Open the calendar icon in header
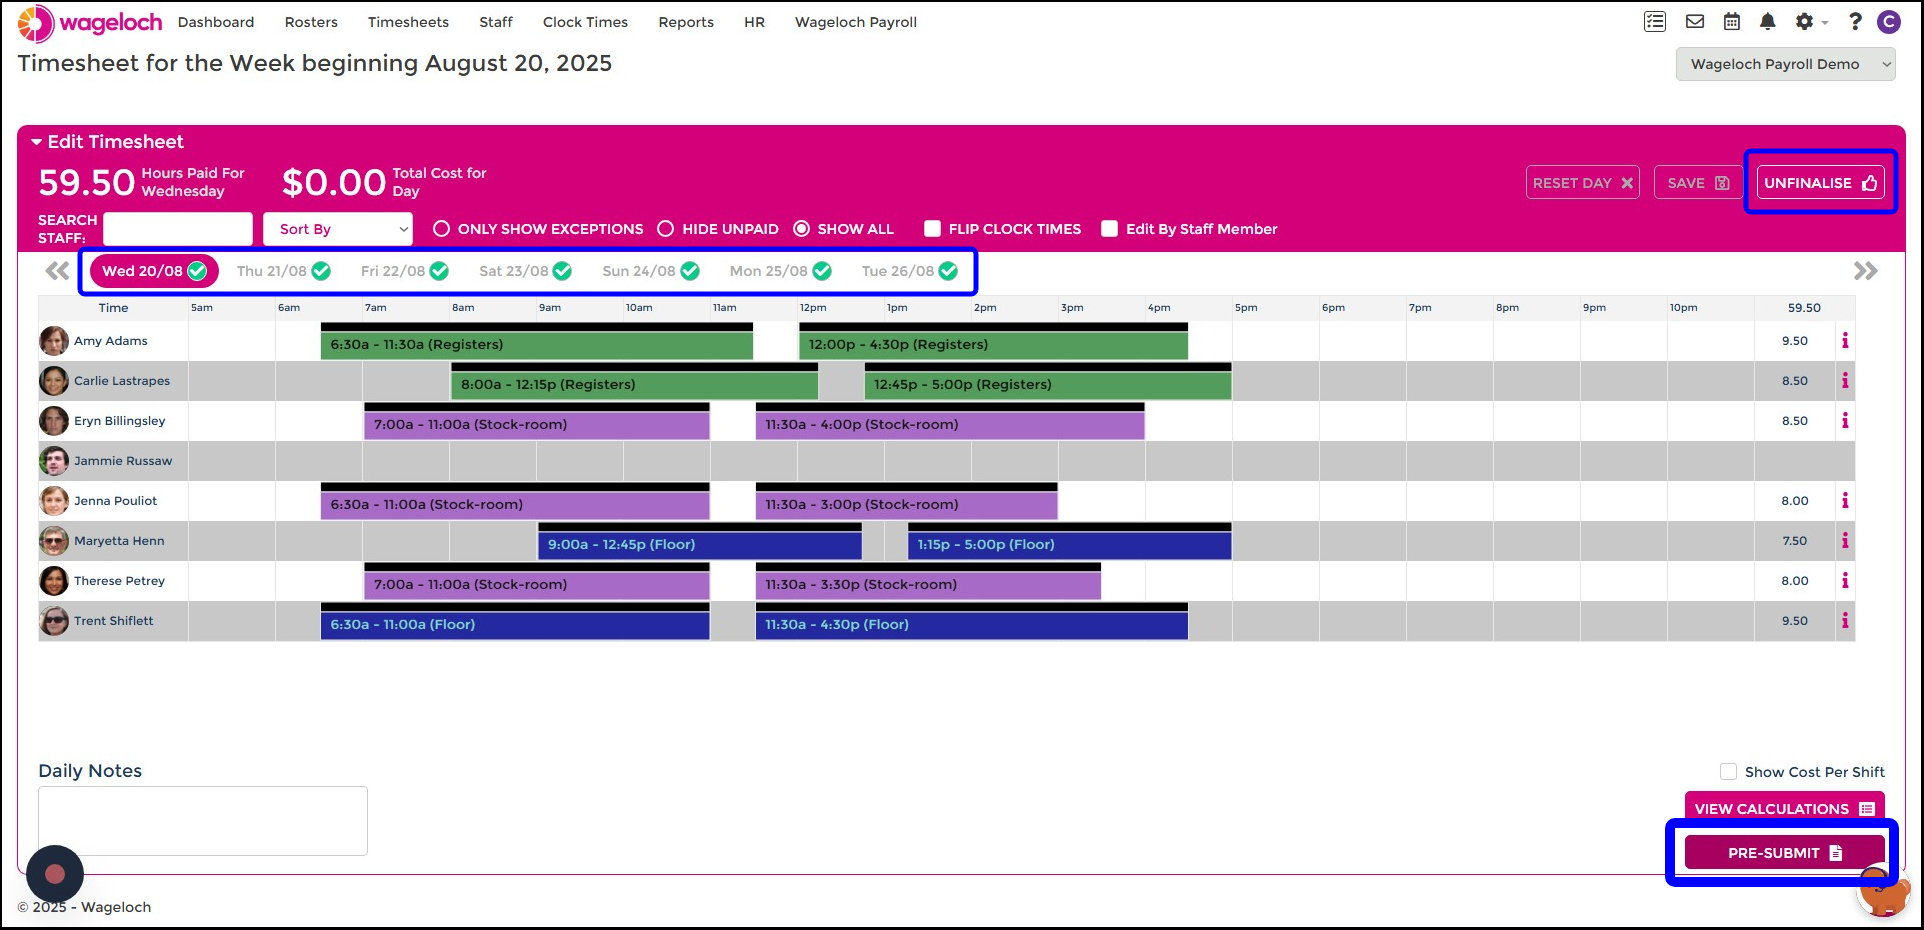Screen dimensions: 1924x930 (1732, 22)
